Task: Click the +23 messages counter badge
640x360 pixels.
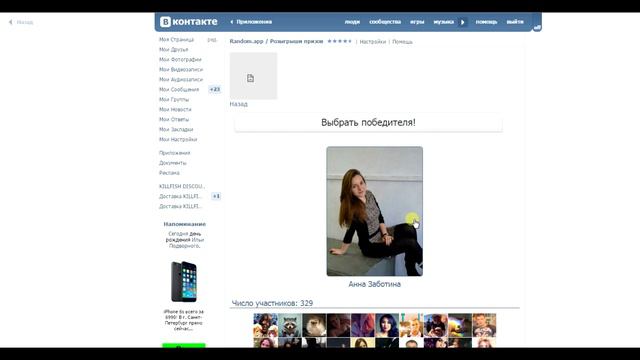Action: pyautogui.click(x=215, y=89)
